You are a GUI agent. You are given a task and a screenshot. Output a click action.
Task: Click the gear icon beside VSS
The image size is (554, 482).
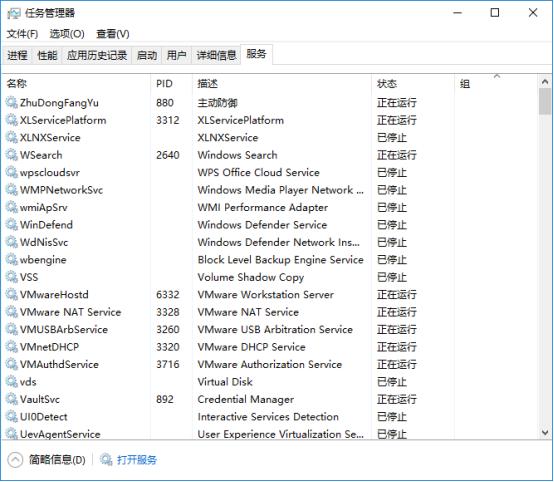(11, 277)
